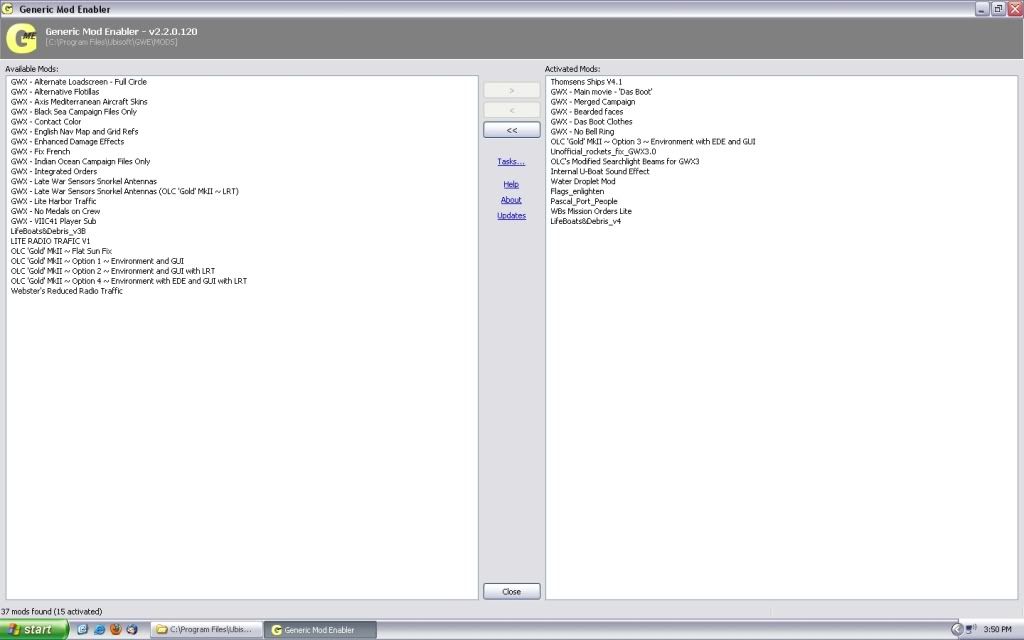Switch to the C:\Program Files\Ubis... taskbar window
The height and width of the screenshot is (640, 1024).
pos(206,630)
